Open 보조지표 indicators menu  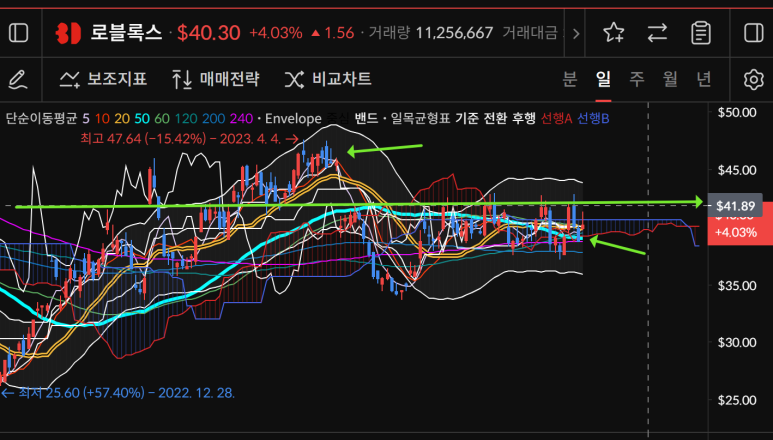(x=103, y=79)
